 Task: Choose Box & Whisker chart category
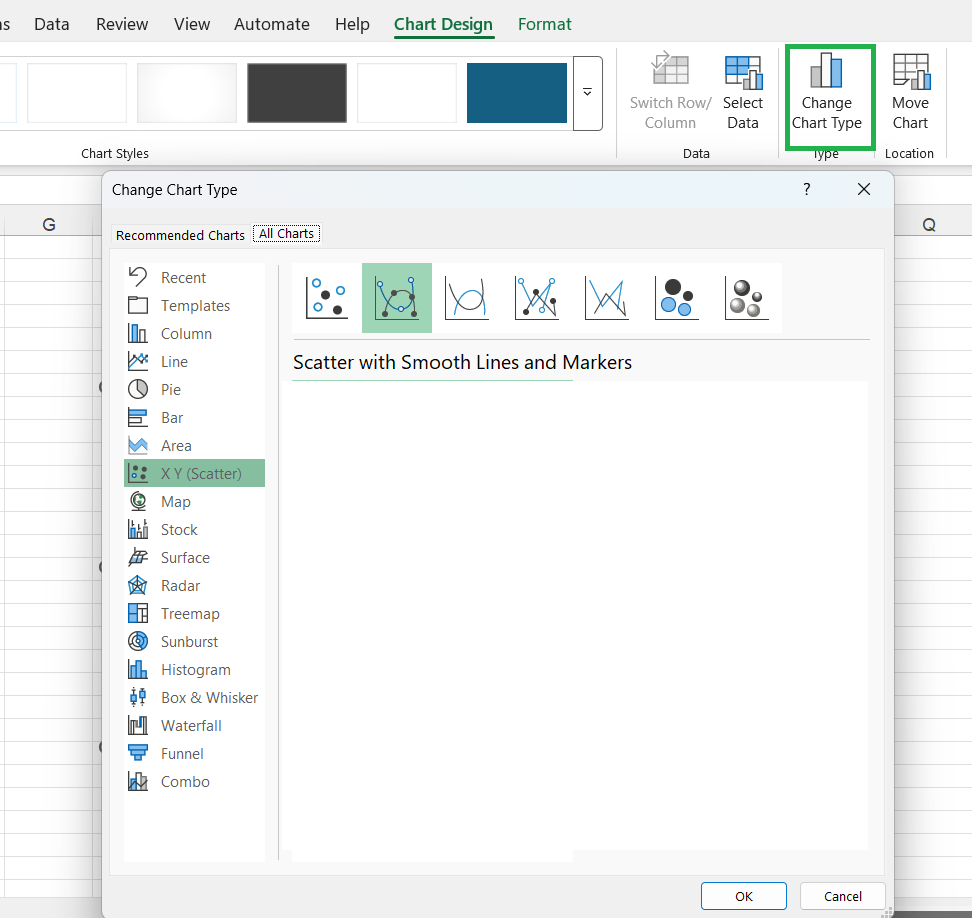point(194,698)
